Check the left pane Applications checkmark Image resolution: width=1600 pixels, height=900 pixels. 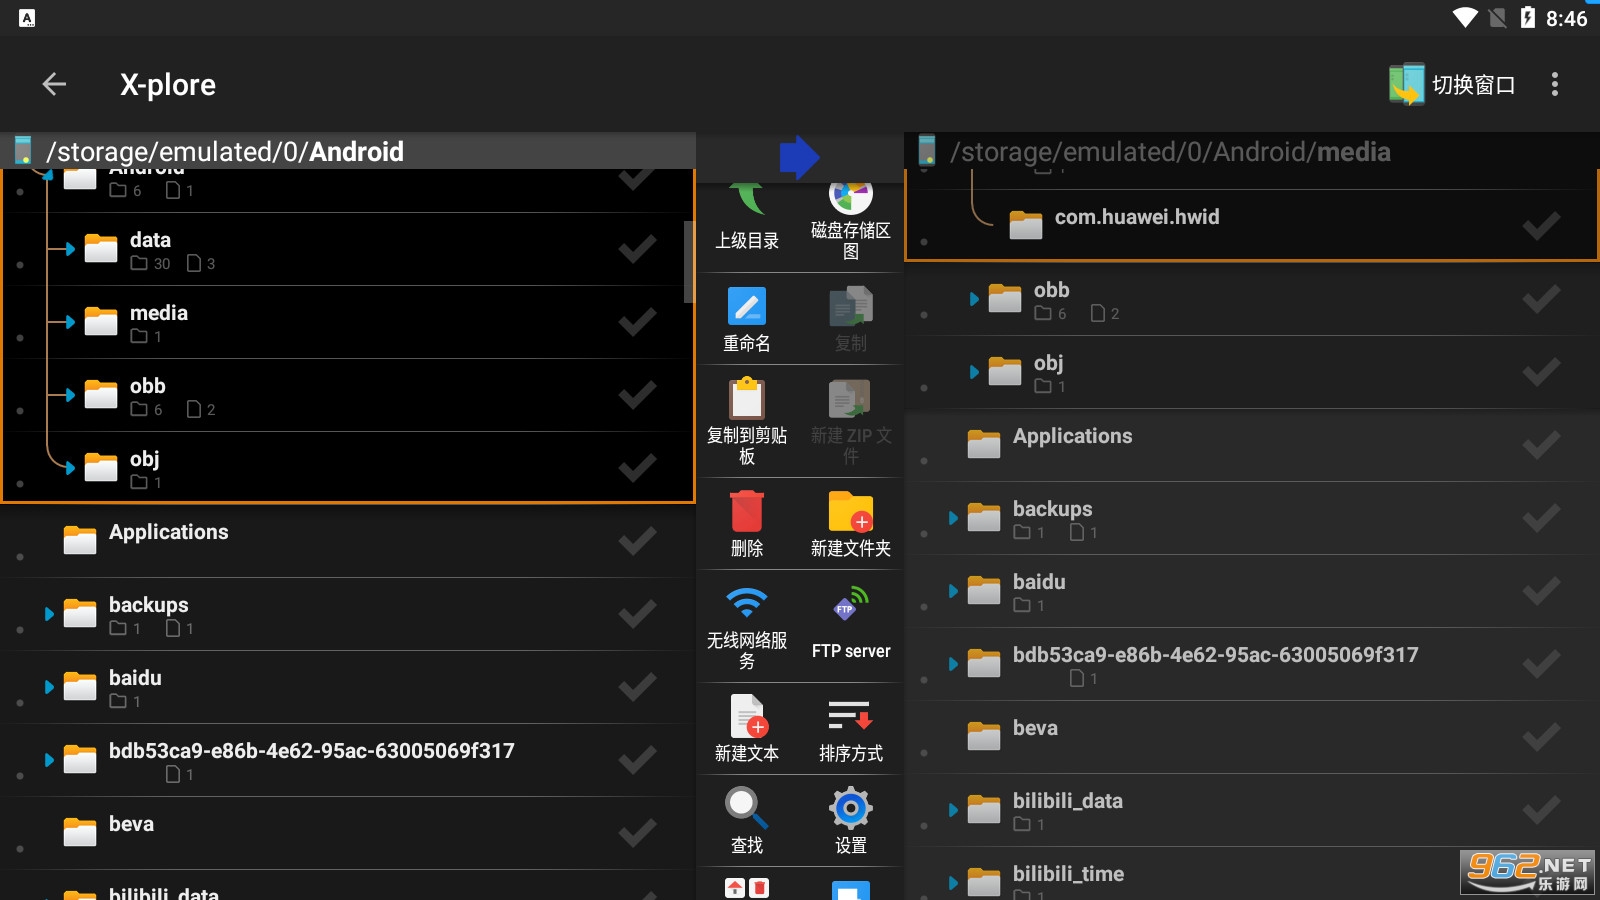tap(637, 541)
